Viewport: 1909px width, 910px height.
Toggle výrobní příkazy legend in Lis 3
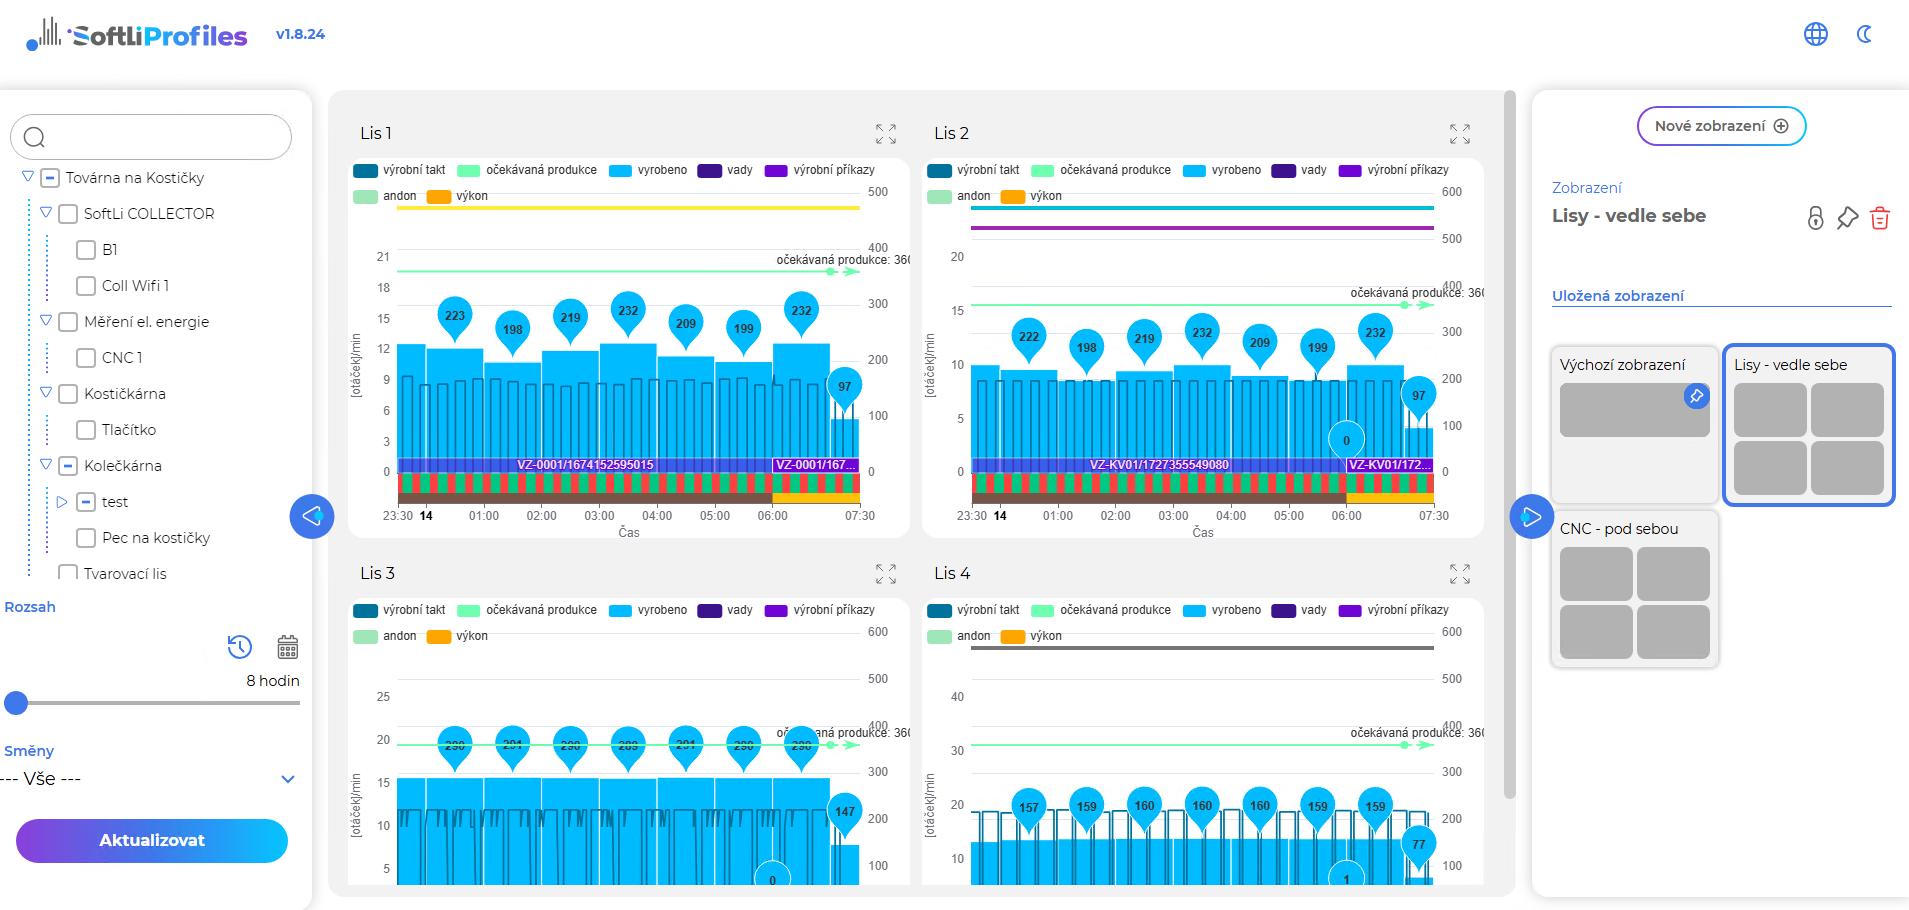click(x=820, y=610)
